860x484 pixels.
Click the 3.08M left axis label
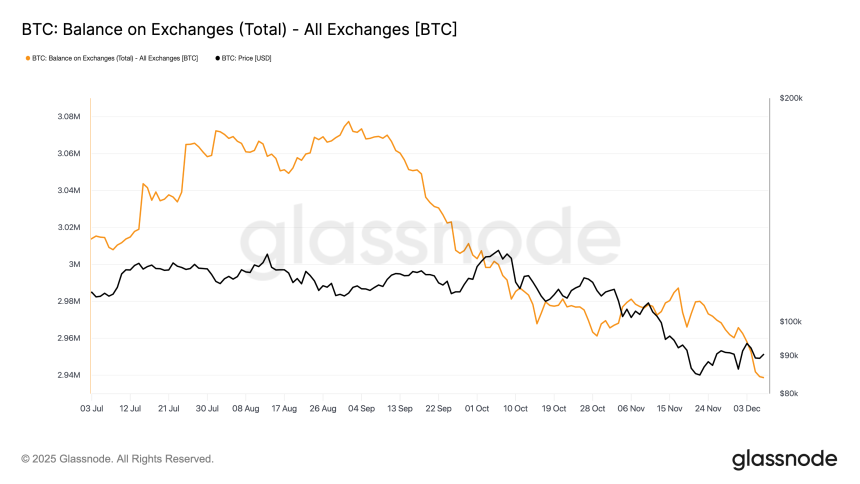[x=67, y=116]
